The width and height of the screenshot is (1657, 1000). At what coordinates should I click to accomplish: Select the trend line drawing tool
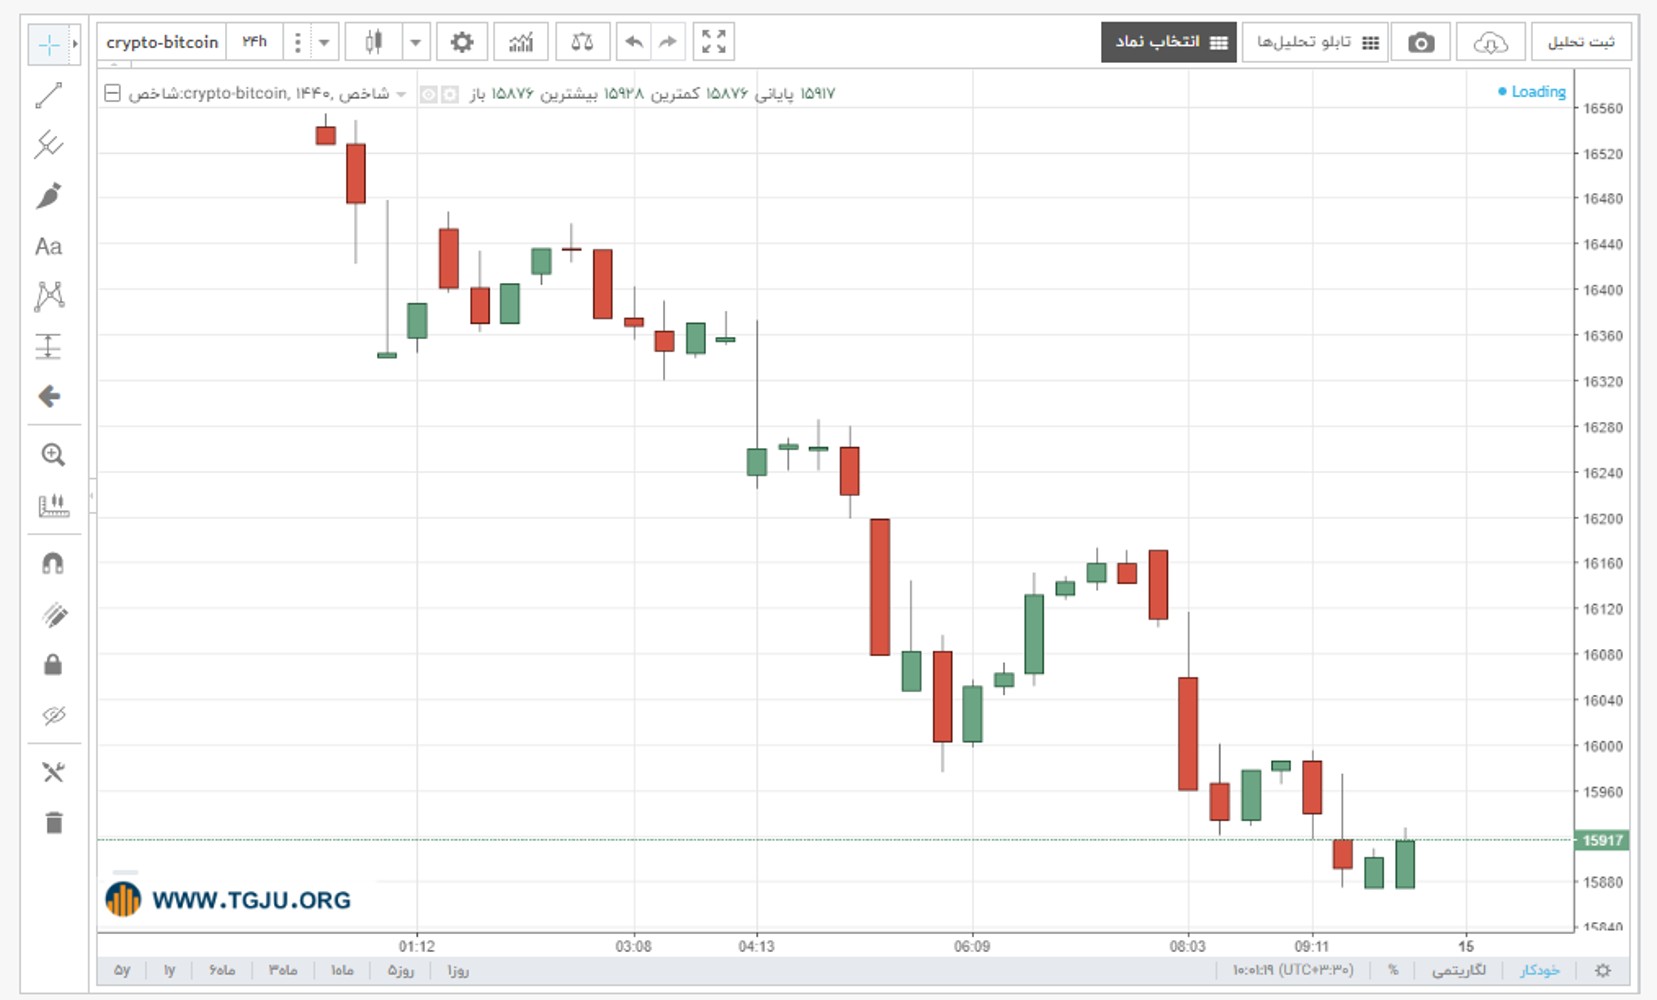point(48,95)
